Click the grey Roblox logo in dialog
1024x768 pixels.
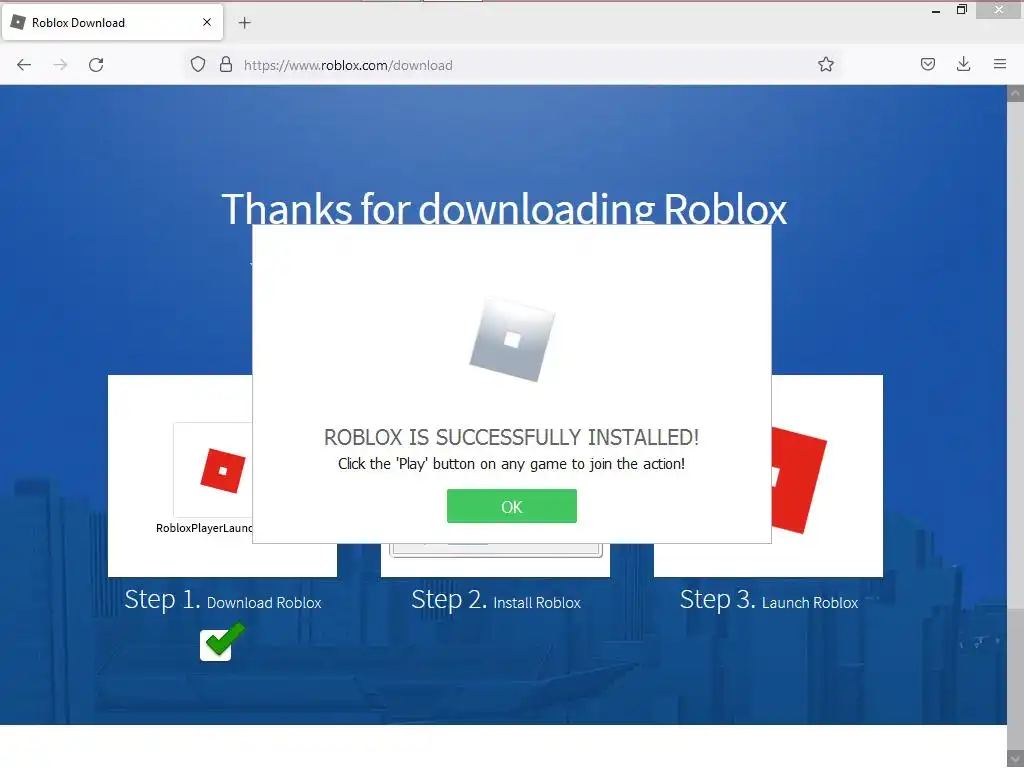pyautogui.click(x=512, y=340)
